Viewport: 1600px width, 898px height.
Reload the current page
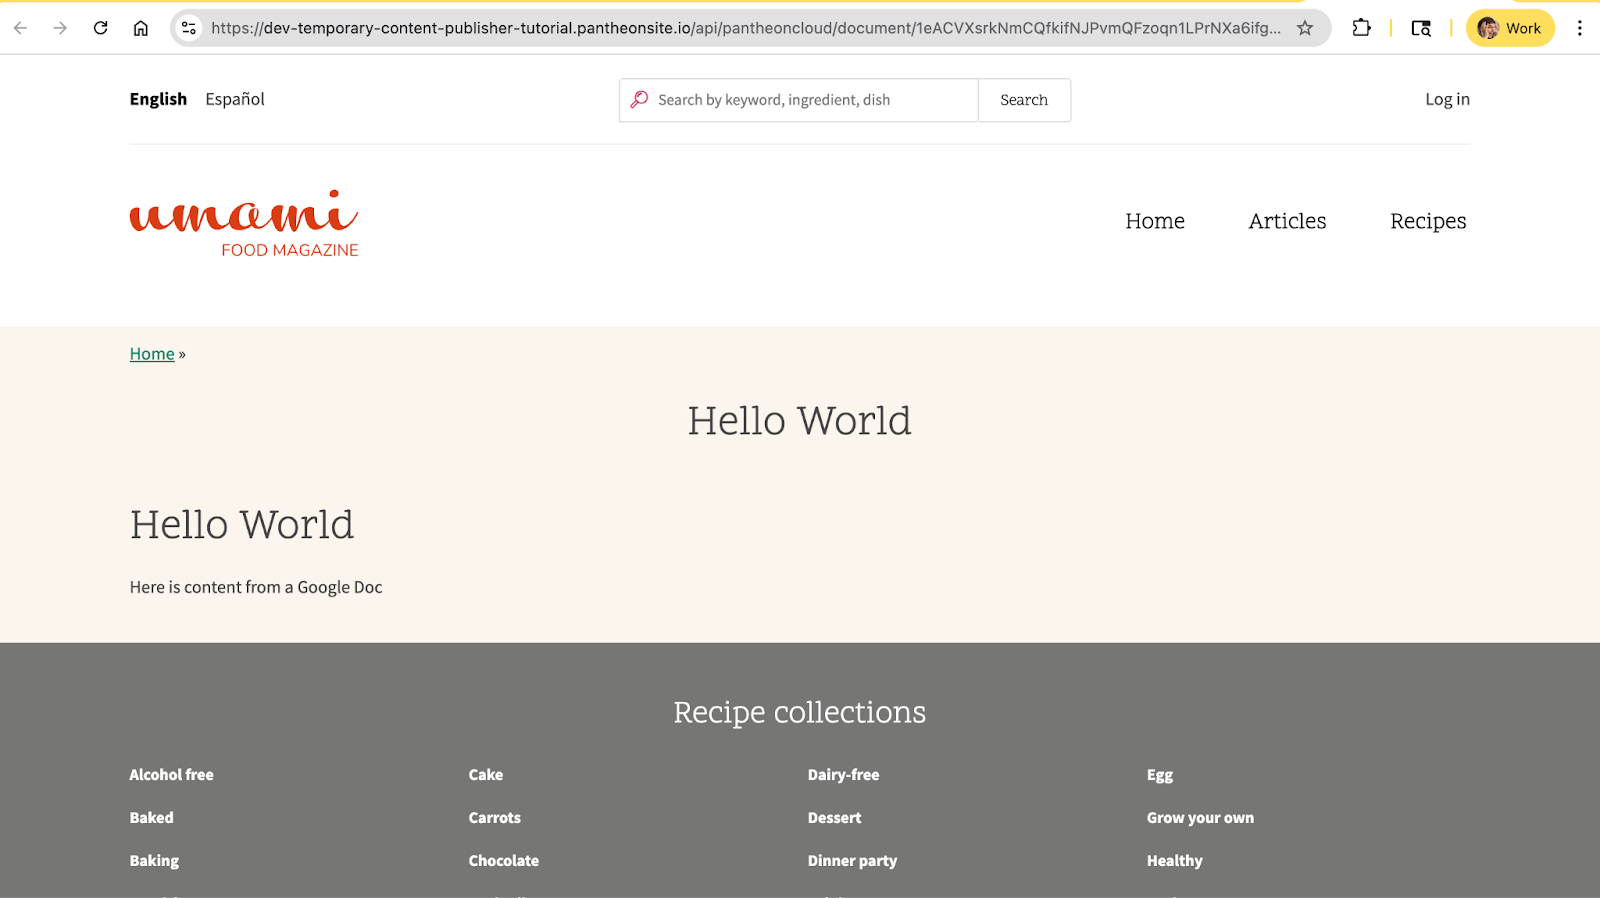100,28
